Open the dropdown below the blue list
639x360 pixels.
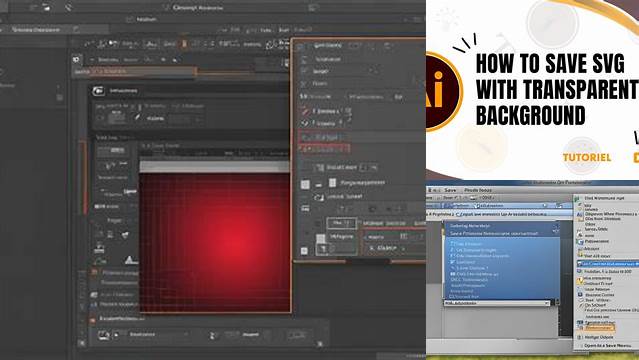(497, 303)
